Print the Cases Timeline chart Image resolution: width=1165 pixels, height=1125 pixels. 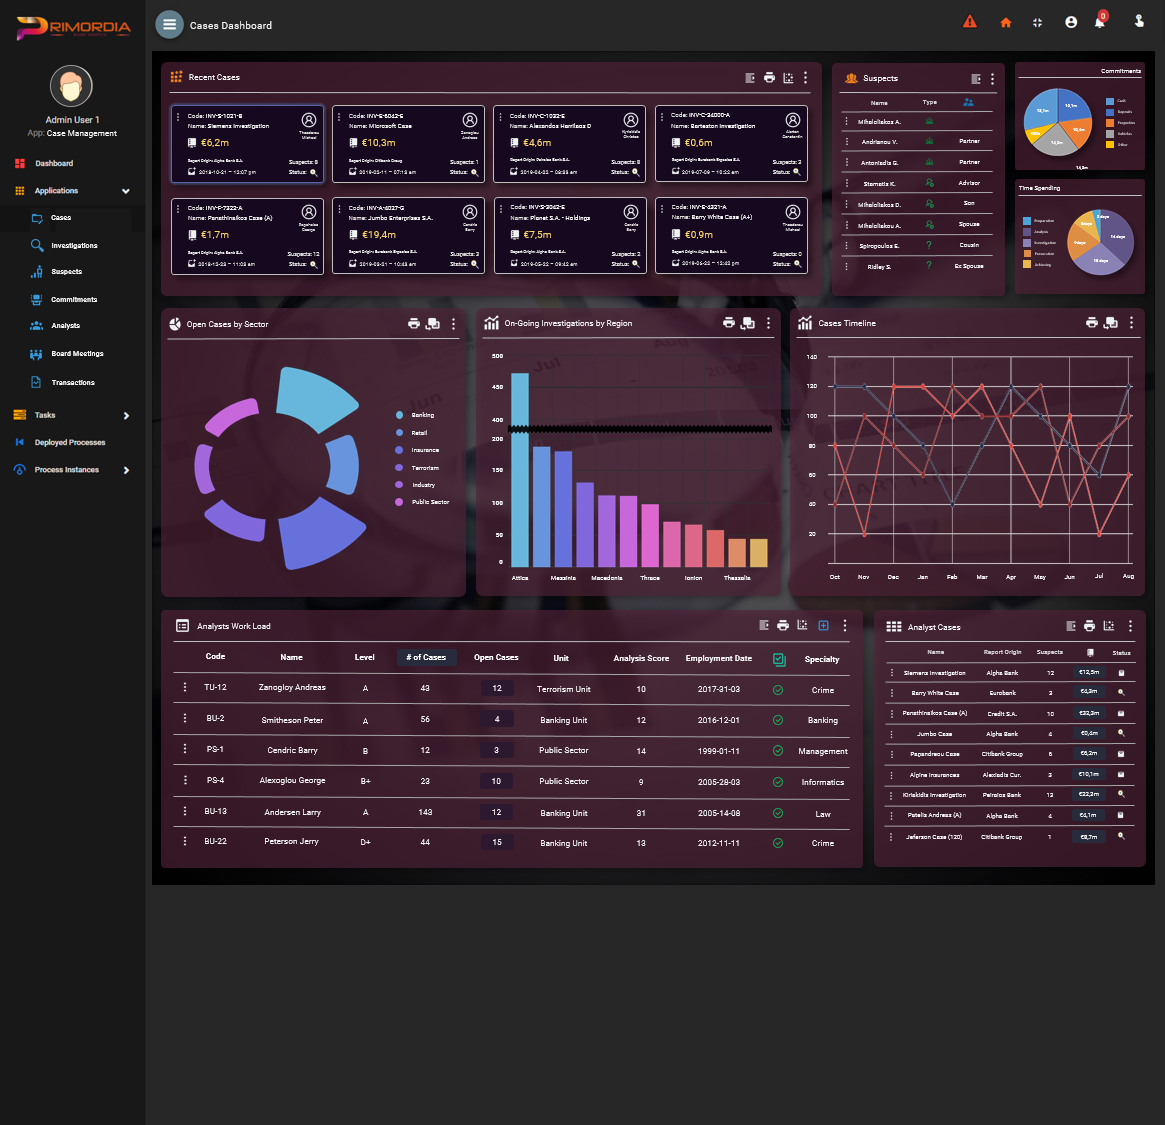coord(1092,323)
